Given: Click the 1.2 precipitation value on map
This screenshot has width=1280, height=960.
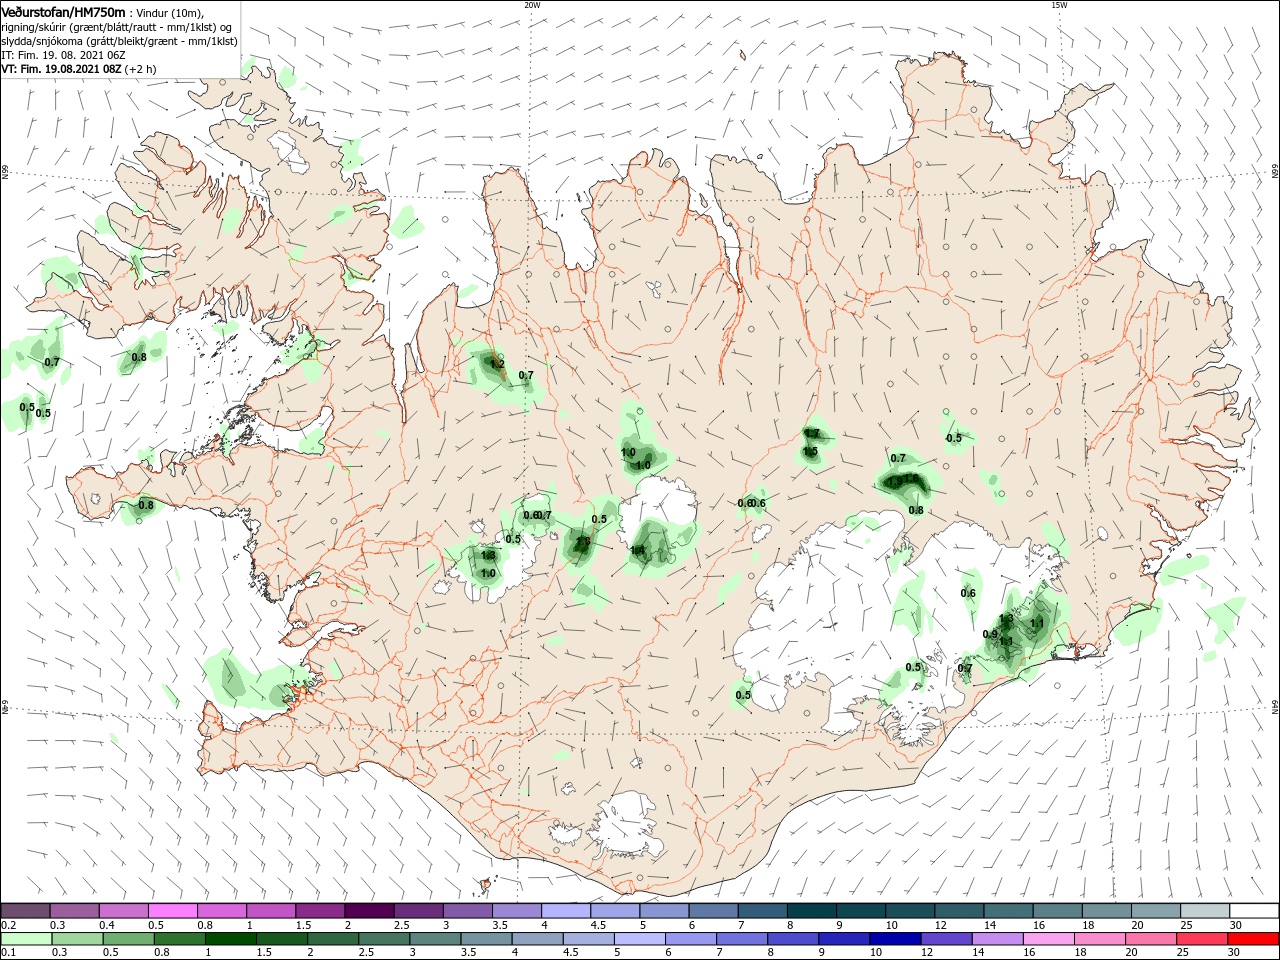Looking at the screenshot, I should [x=497, y=365].
